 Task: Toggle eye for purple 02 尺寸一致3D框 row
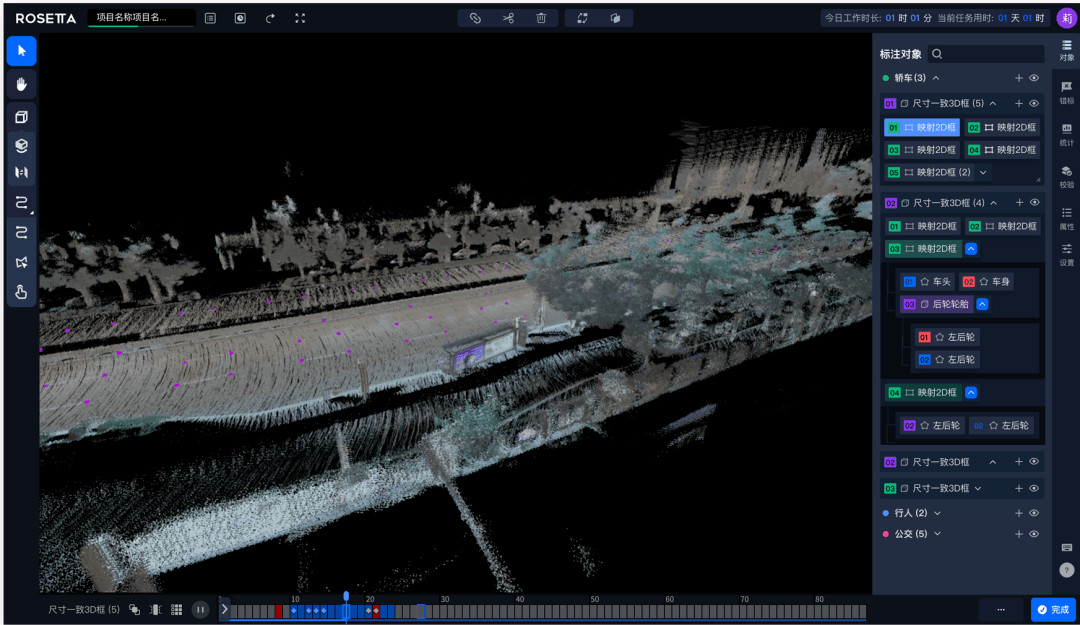tap(1034, 462)
